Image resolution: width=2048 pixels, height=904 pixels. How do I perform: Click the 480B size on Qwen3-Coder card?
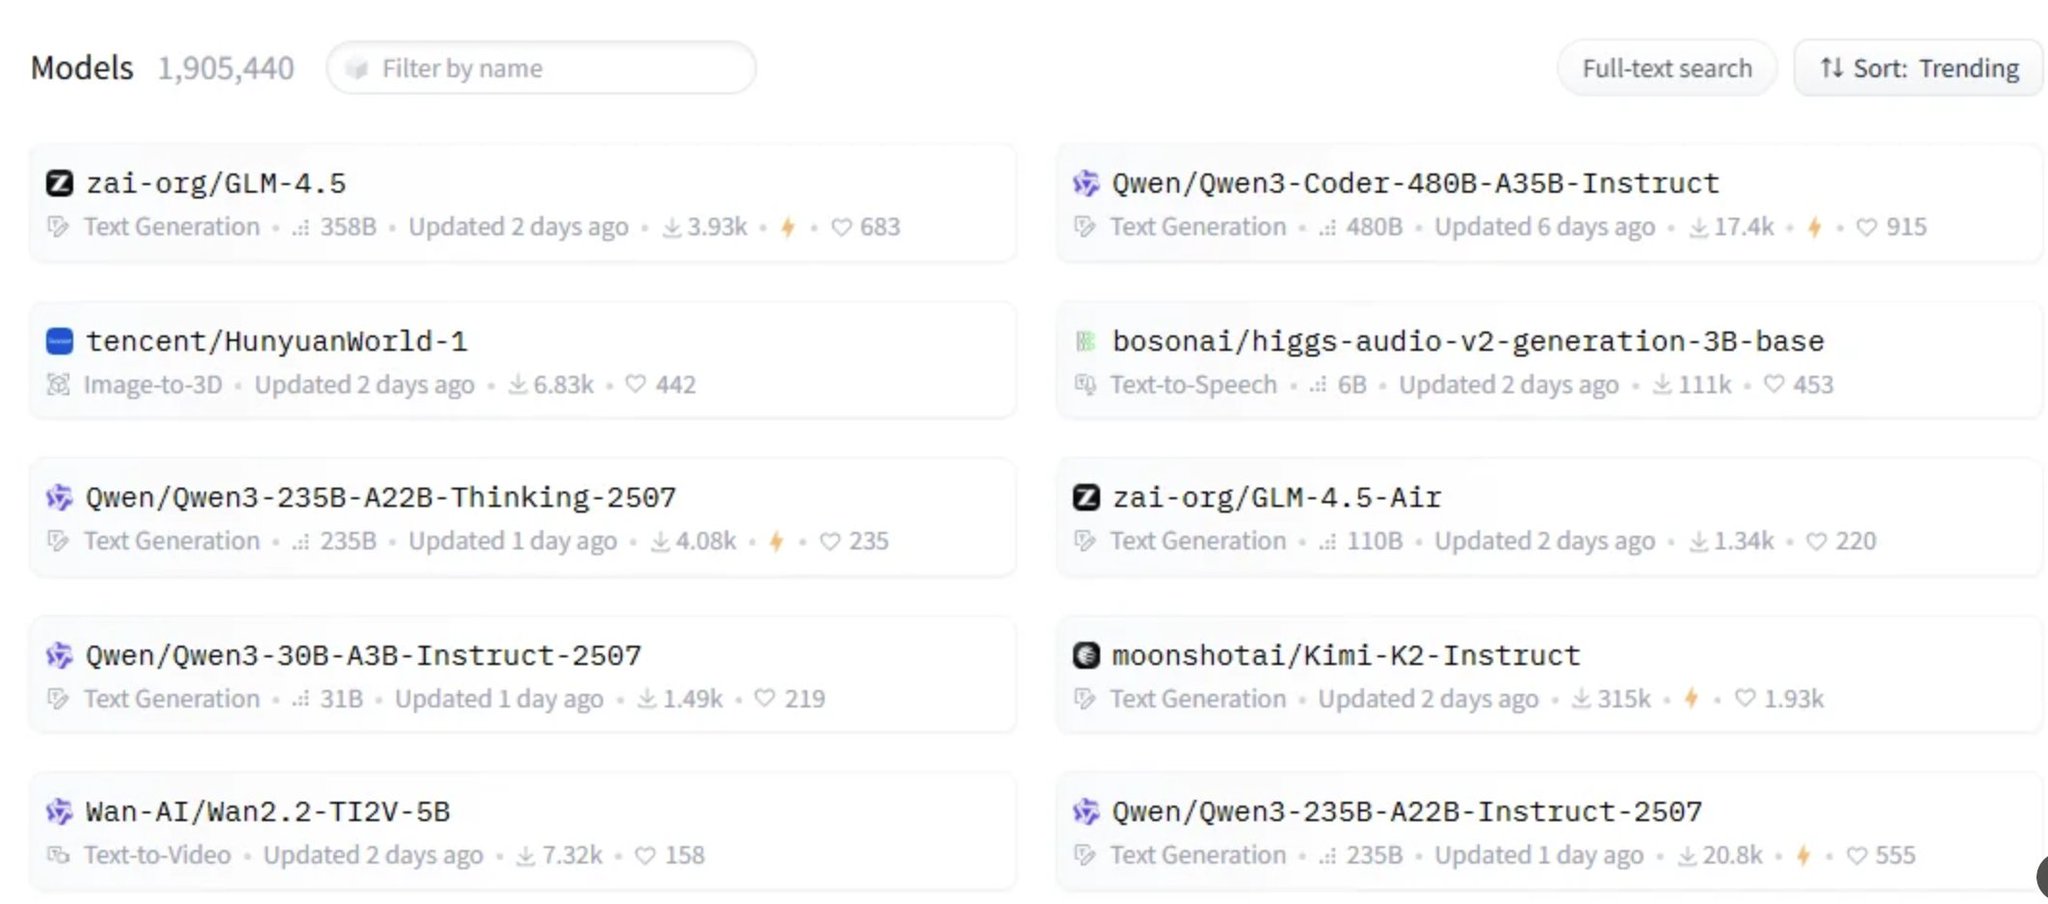[x=1374, y=227]
